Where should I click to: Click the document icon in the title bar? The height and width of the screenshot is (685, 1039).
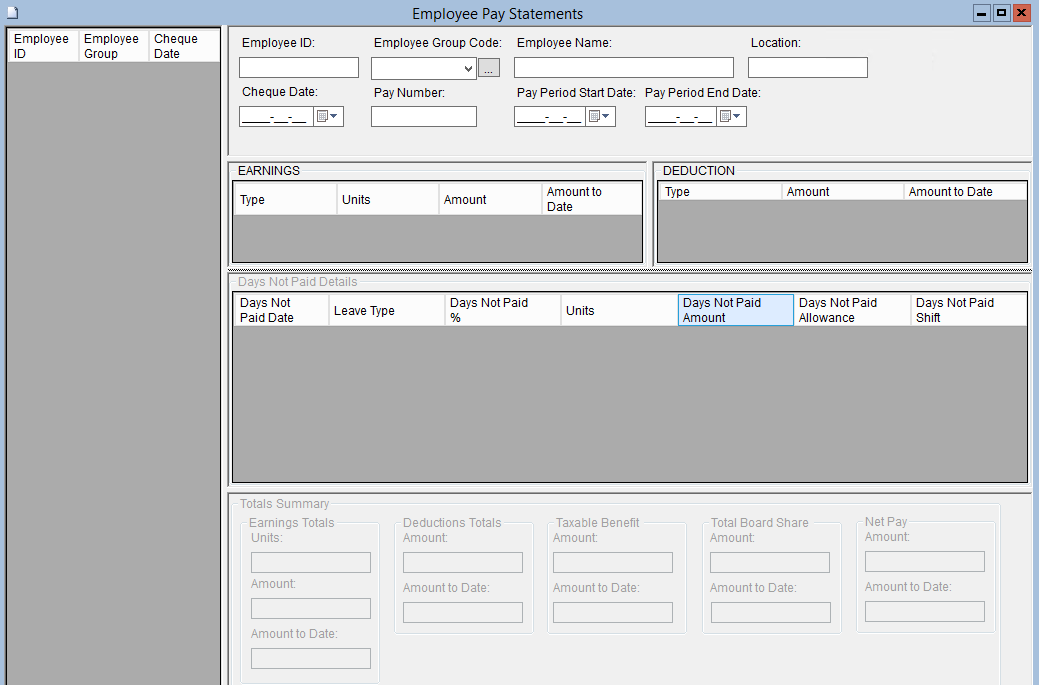(13, 13)
